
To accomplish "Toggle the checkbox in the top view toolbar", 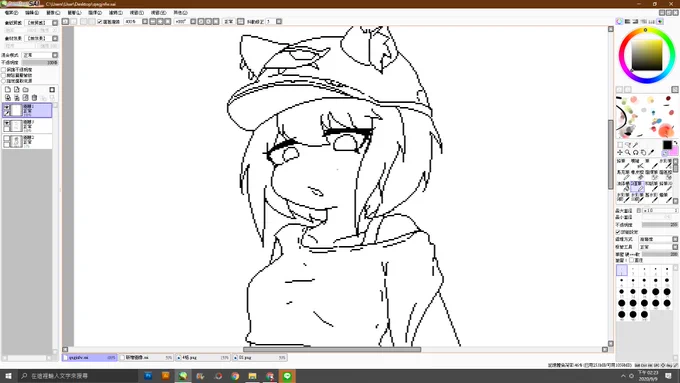I will click(100, 21).
